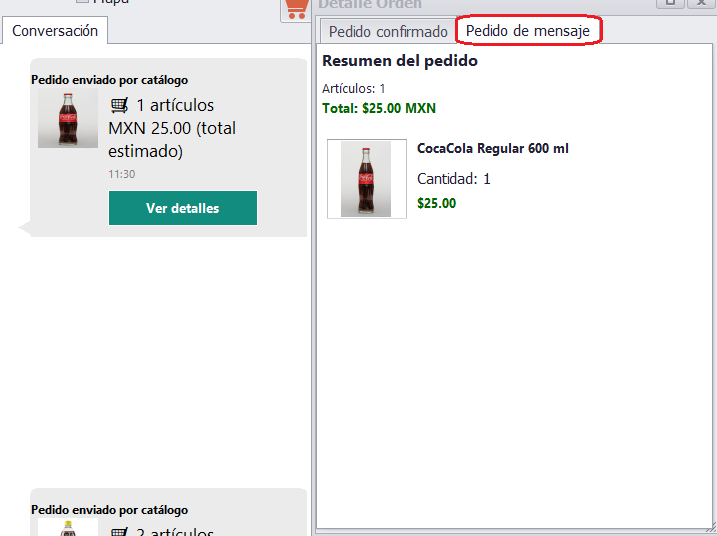Click the cart icon beside '1 artículos'

[120, 105]
